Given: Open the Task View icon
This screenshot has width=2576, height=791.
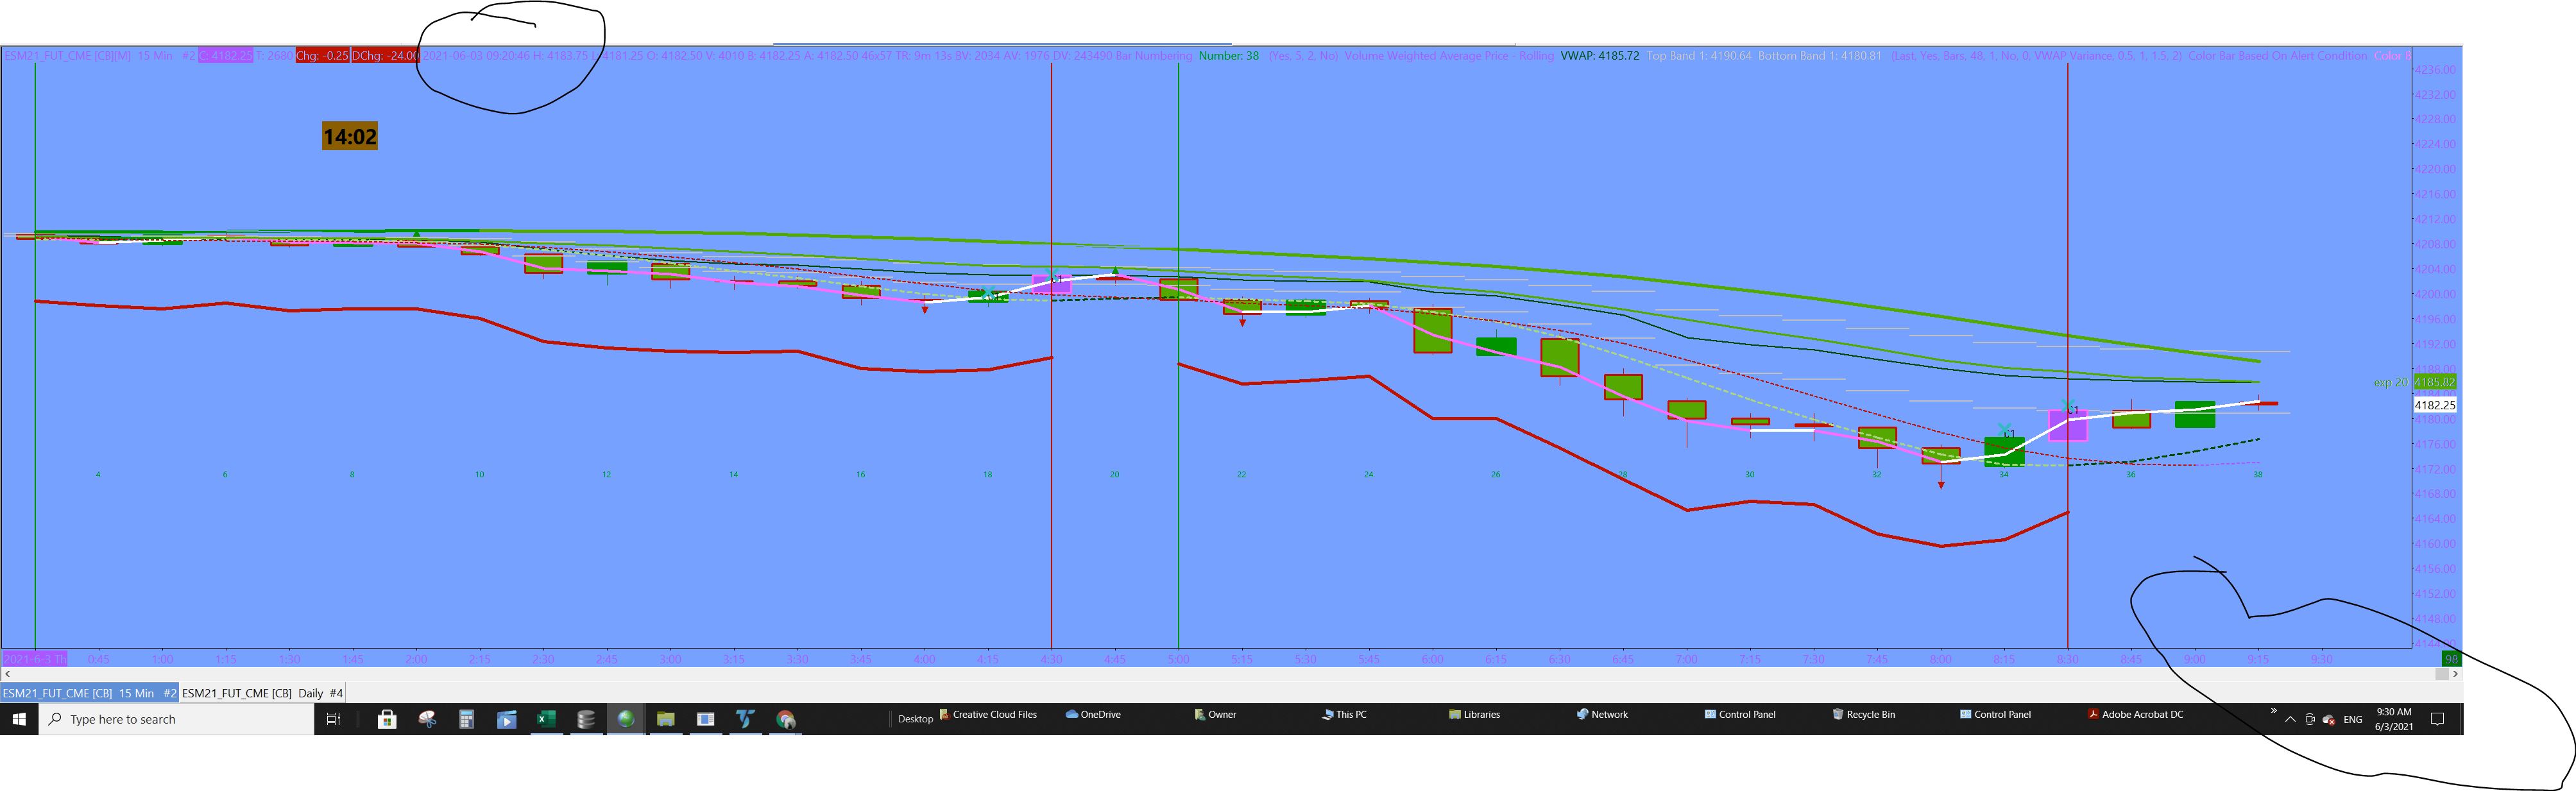Looking at the screenshot, I should pyautogui.click(x=334, y=719).
